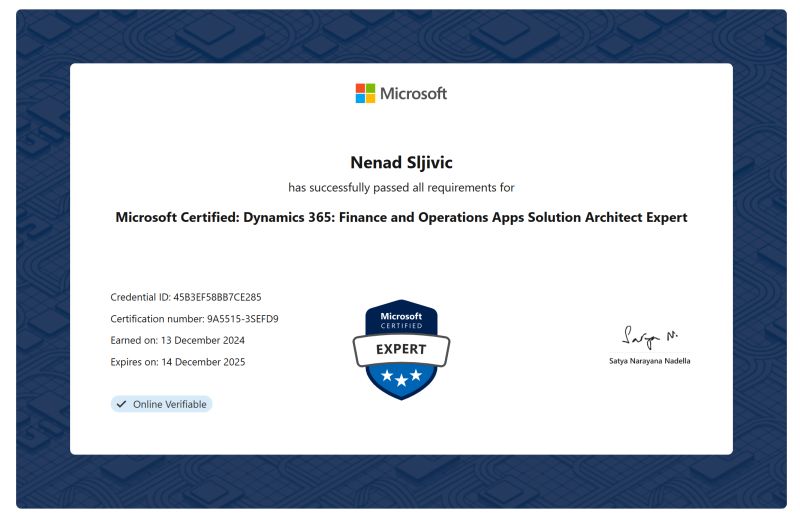The height and width of the screenshot is (518, 800).
Task: Click the Satya Narayana Nadella name
Action: pos(649,361)
